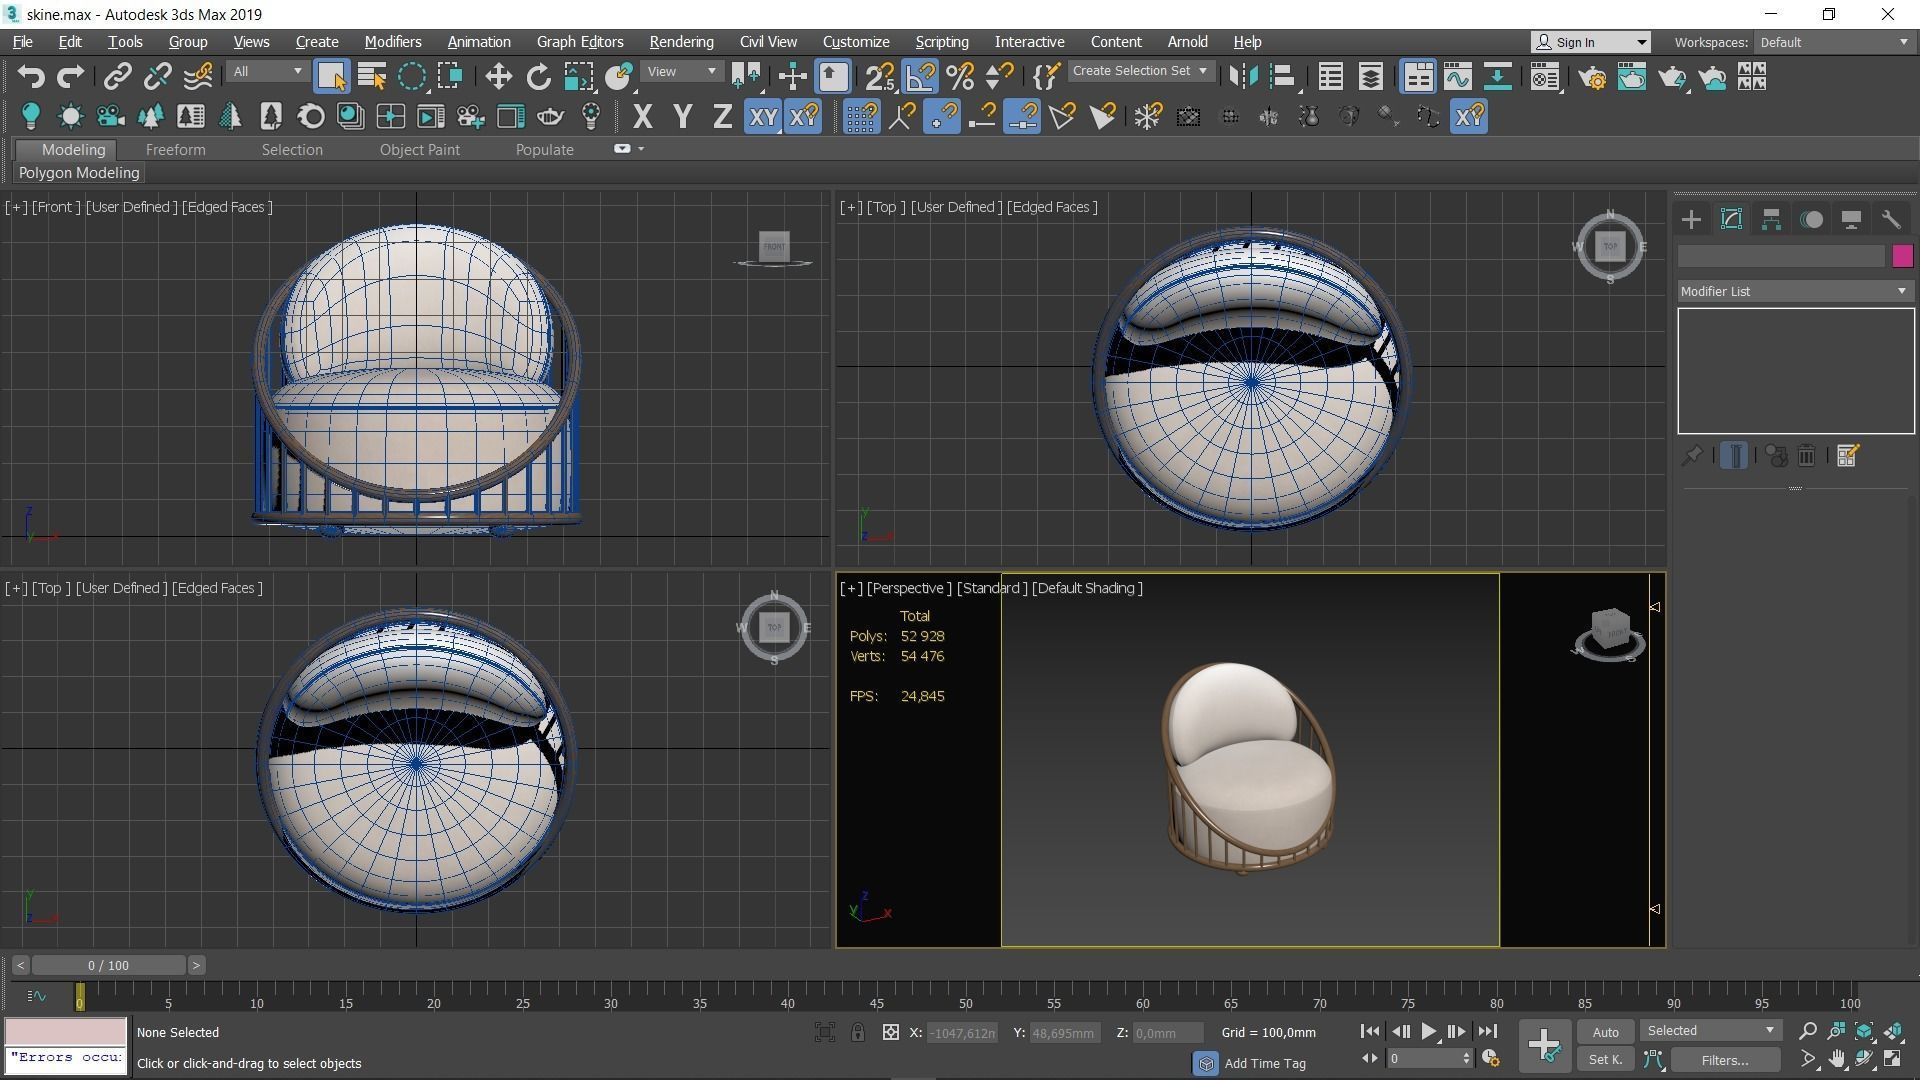Screen dimensions: 1920x1080
Task: Click Remove modifier trash icon
Action: pyautogui.click(x=1806, y=456)
